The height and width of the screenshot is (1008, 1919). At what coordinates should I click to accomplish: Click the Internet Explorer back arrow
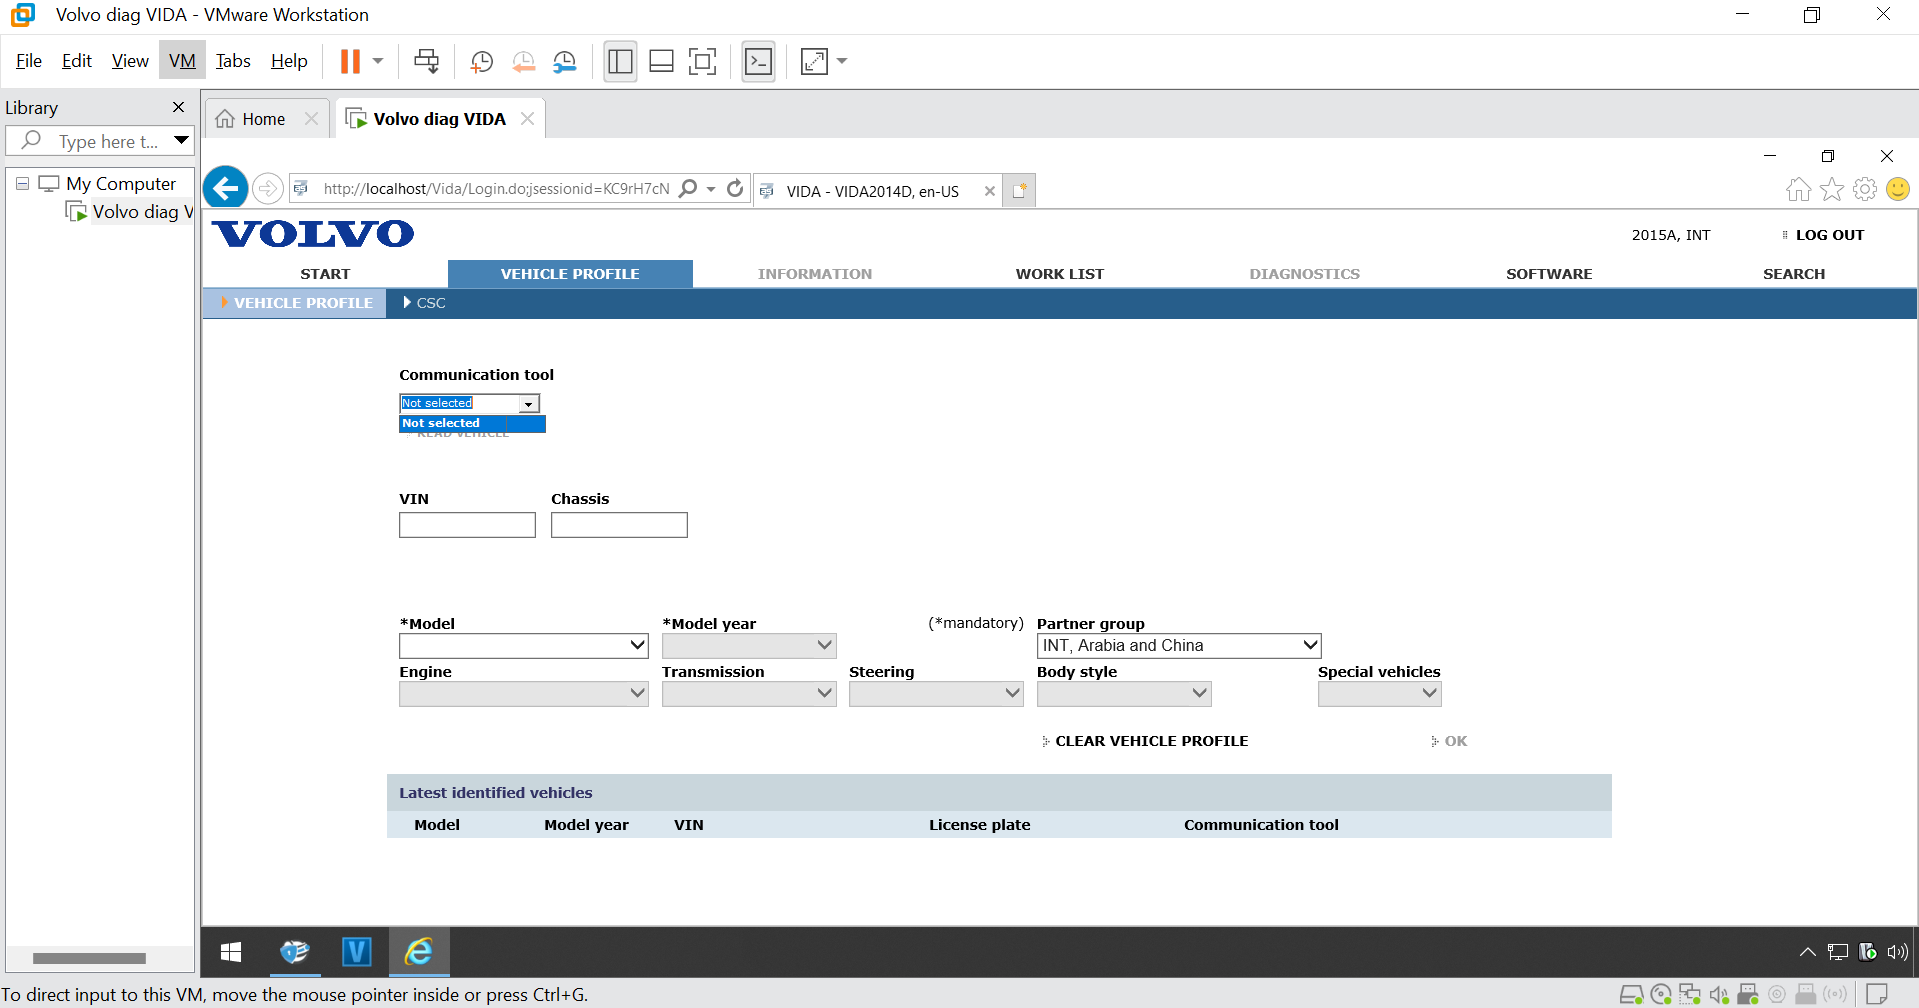tap(226, 188)
